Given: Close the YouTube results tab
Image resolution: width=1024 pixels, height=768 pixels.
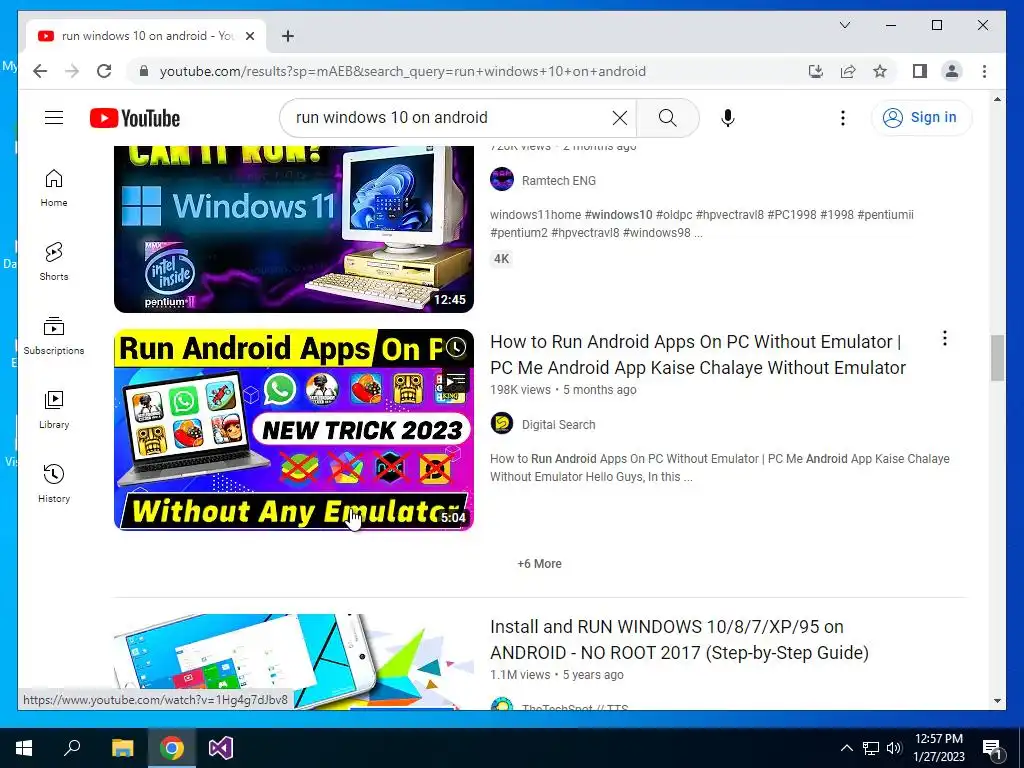Looking at the screenshot, I should click(249, 36).
